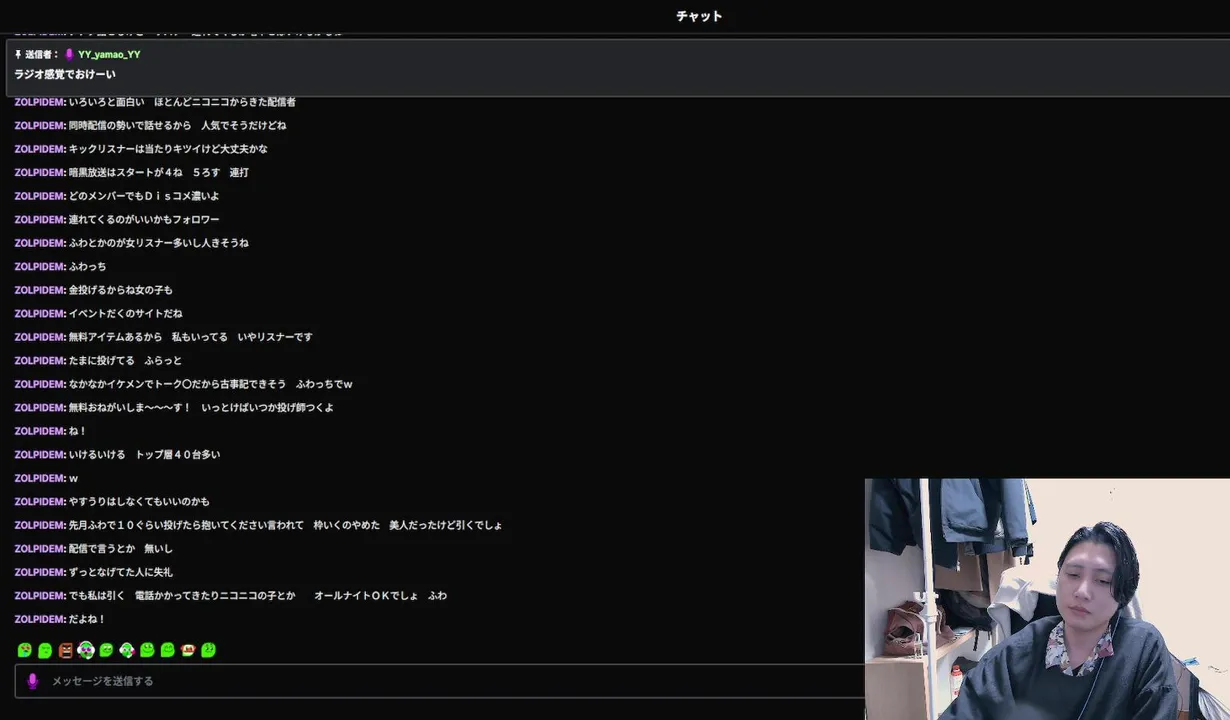Screen dimensions: 1230x720
Task: Click message 無料おねがいしま〜〜〜す！
Action: pyautogui.click(x=202, y=407)
